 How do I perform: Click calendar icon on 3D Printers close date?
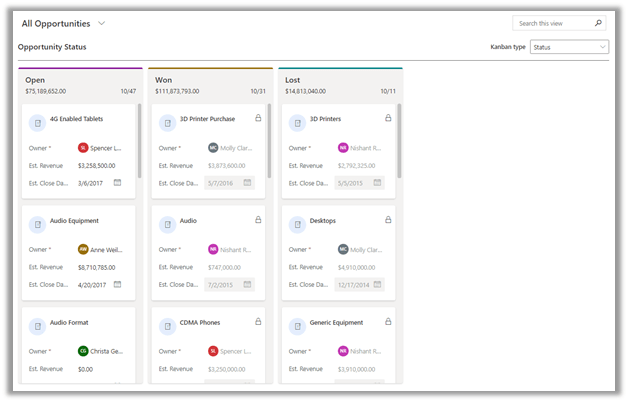(x=376, y=183)
